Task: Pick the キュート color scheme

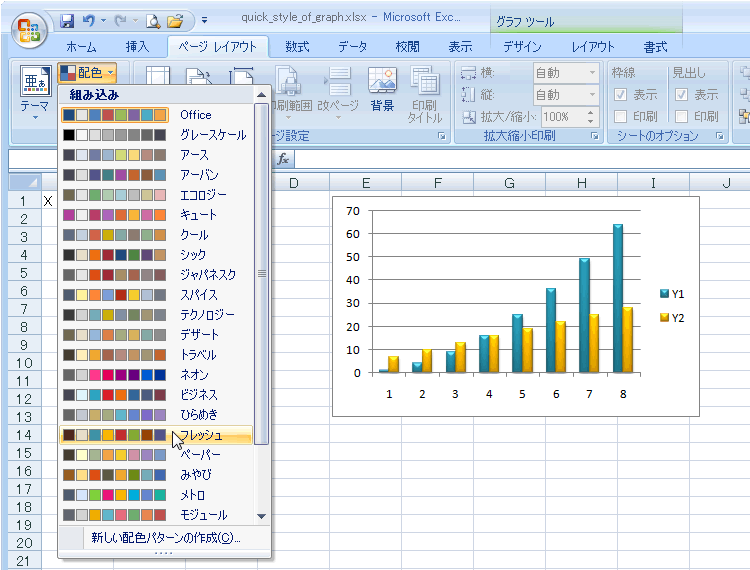Action: pos(156,215)
